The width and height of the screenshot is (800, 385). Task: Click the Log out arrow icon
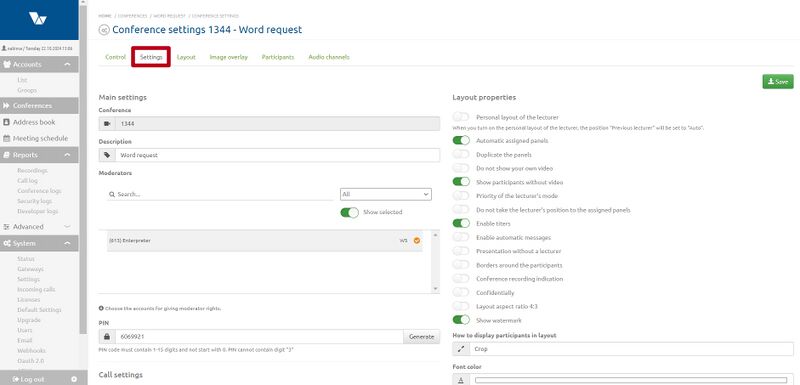(15, 379)
